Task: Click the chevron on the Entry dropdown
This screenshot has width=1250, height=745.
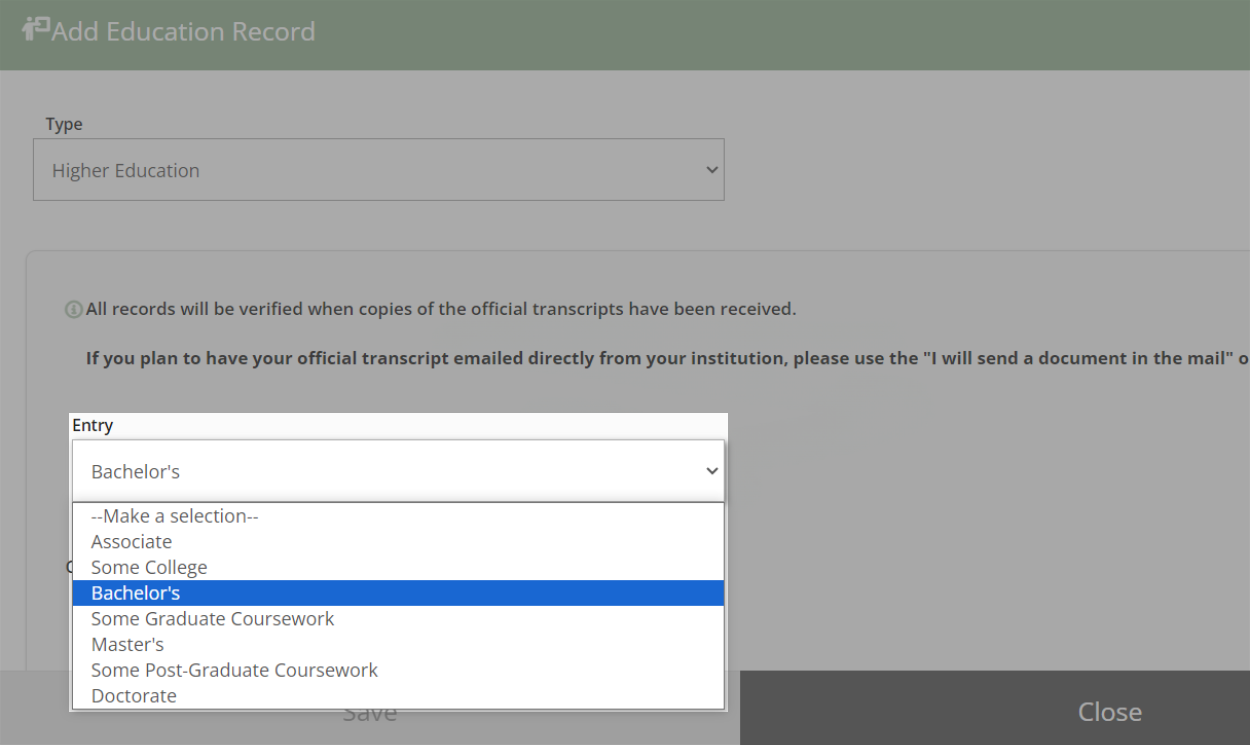Action: click(710, 469)
